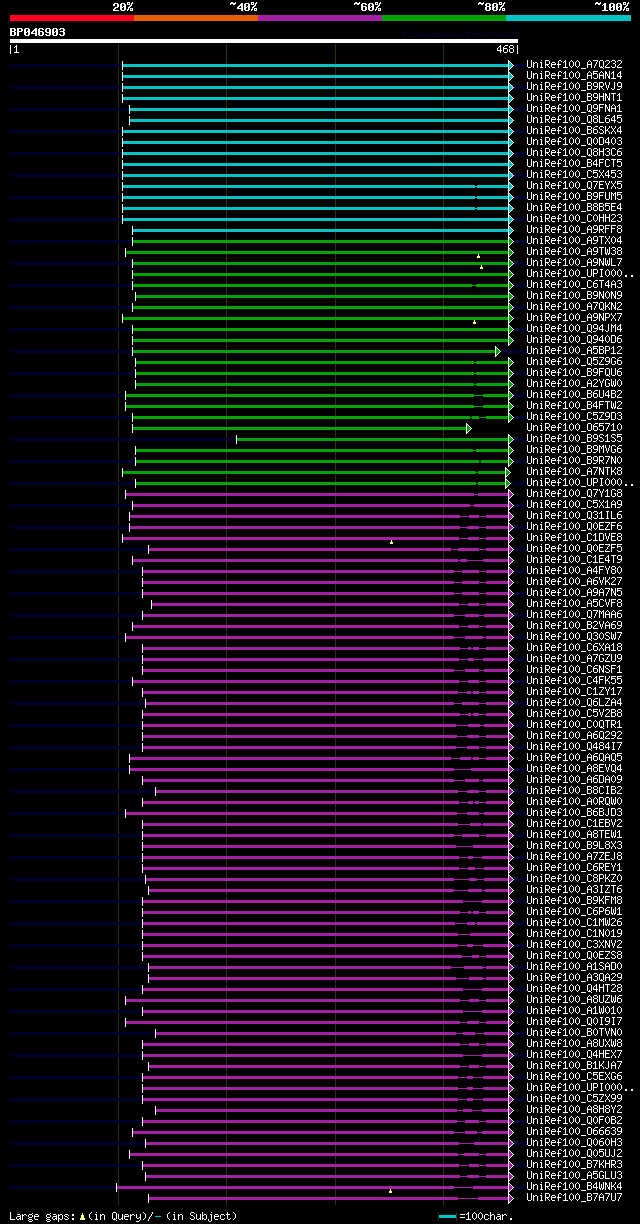Open hit UniRef100_Q9FNA1
Viewport: 640px width, 1224px height.
point(574,109)
